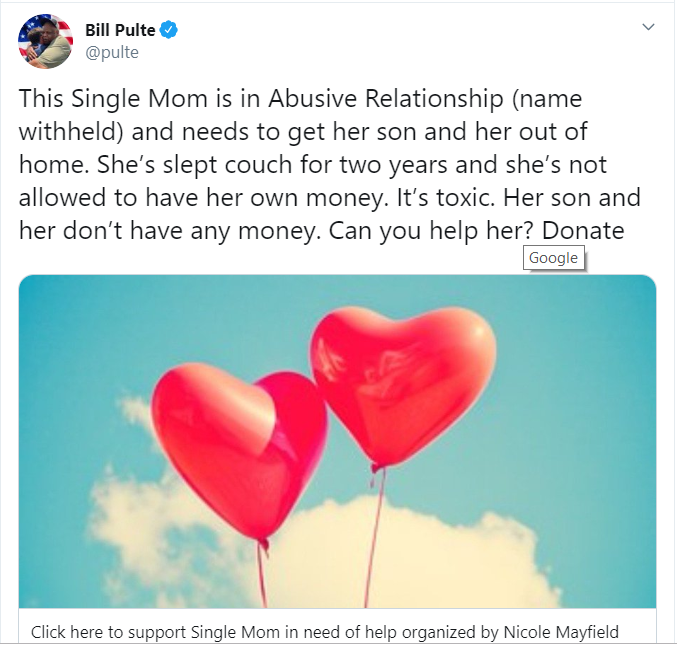
Task: Open the heart balloons link preview image
Action: point(337,441)
